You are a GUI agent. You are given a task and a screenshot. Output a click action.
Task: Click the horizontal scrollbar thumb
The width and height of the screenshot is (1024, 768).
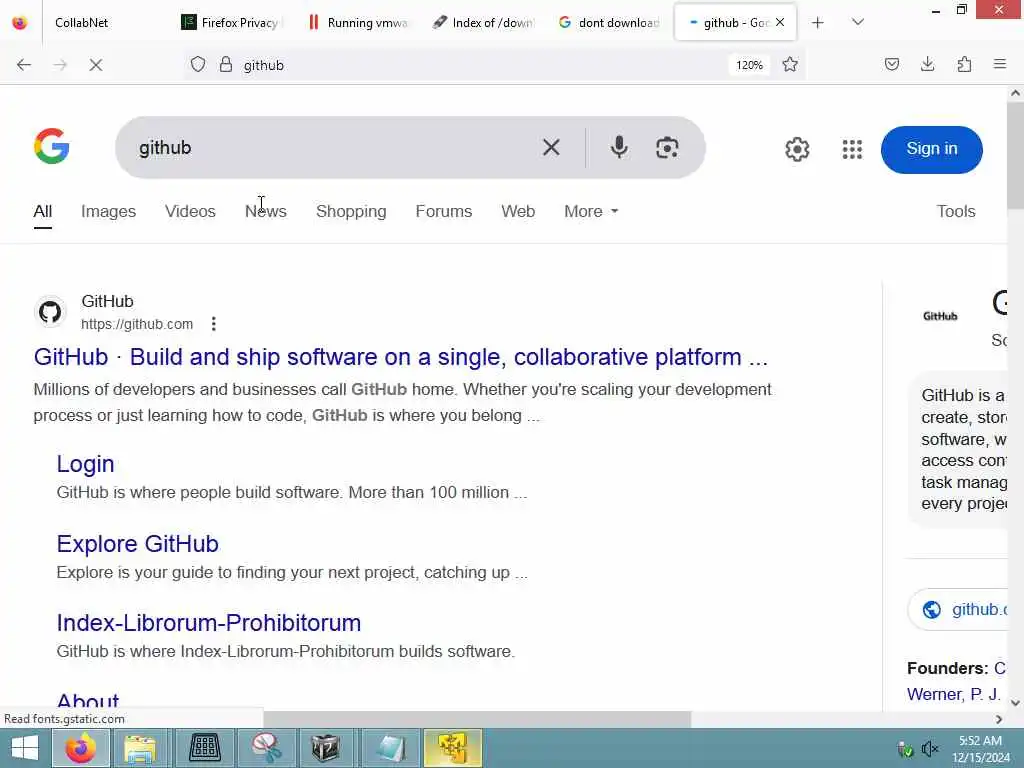click(477, 719)
